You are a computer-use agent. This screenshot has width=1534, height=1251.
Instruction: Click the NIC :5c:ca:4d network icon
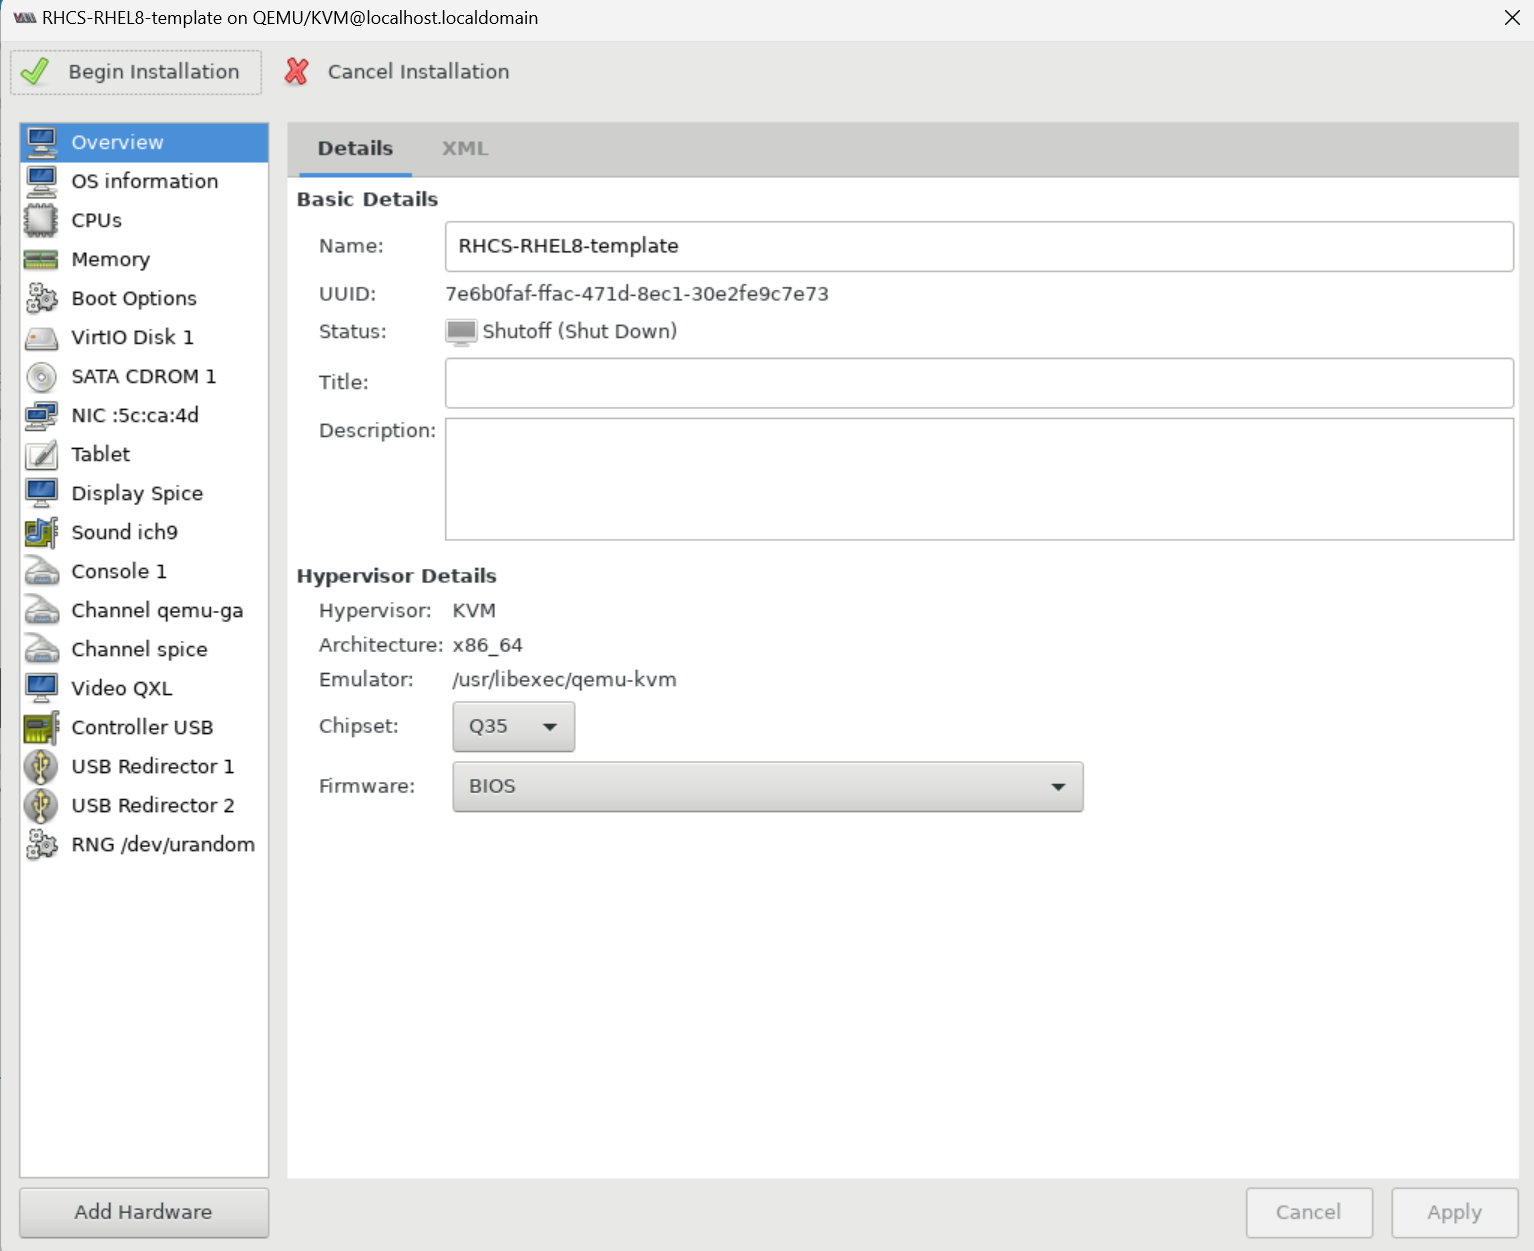coord(42,415)
